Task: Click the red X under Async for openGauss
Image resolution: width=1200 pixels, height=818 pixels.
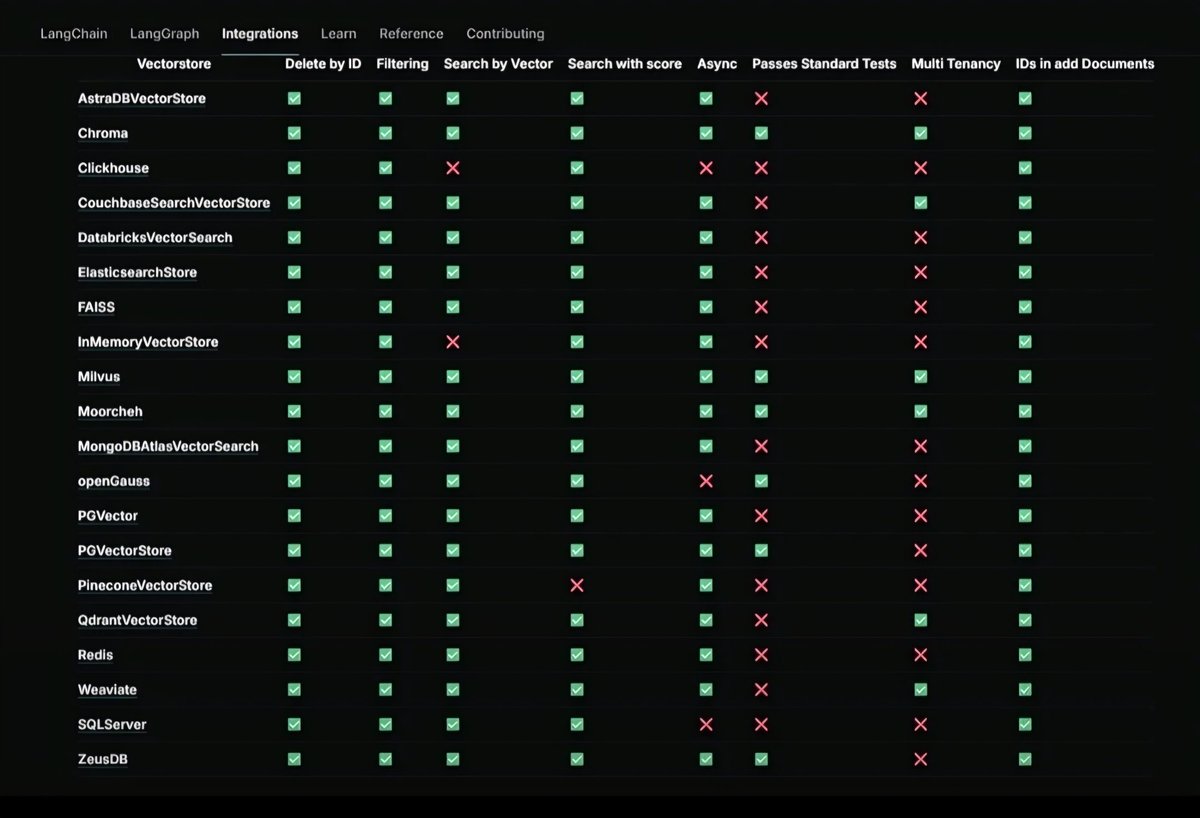Action: pyautogui.click(x=705, y=481)
